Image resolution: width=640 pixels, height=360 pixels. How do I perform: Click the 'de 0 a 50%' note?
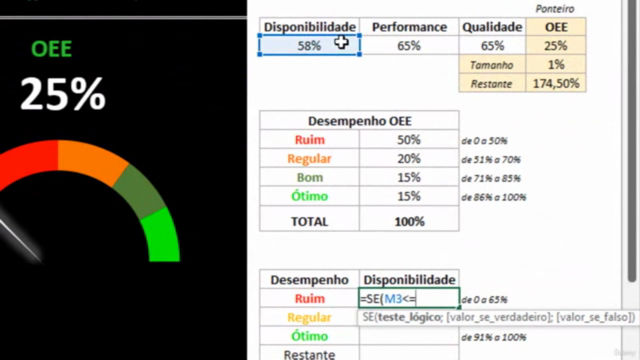coord(484,141)
